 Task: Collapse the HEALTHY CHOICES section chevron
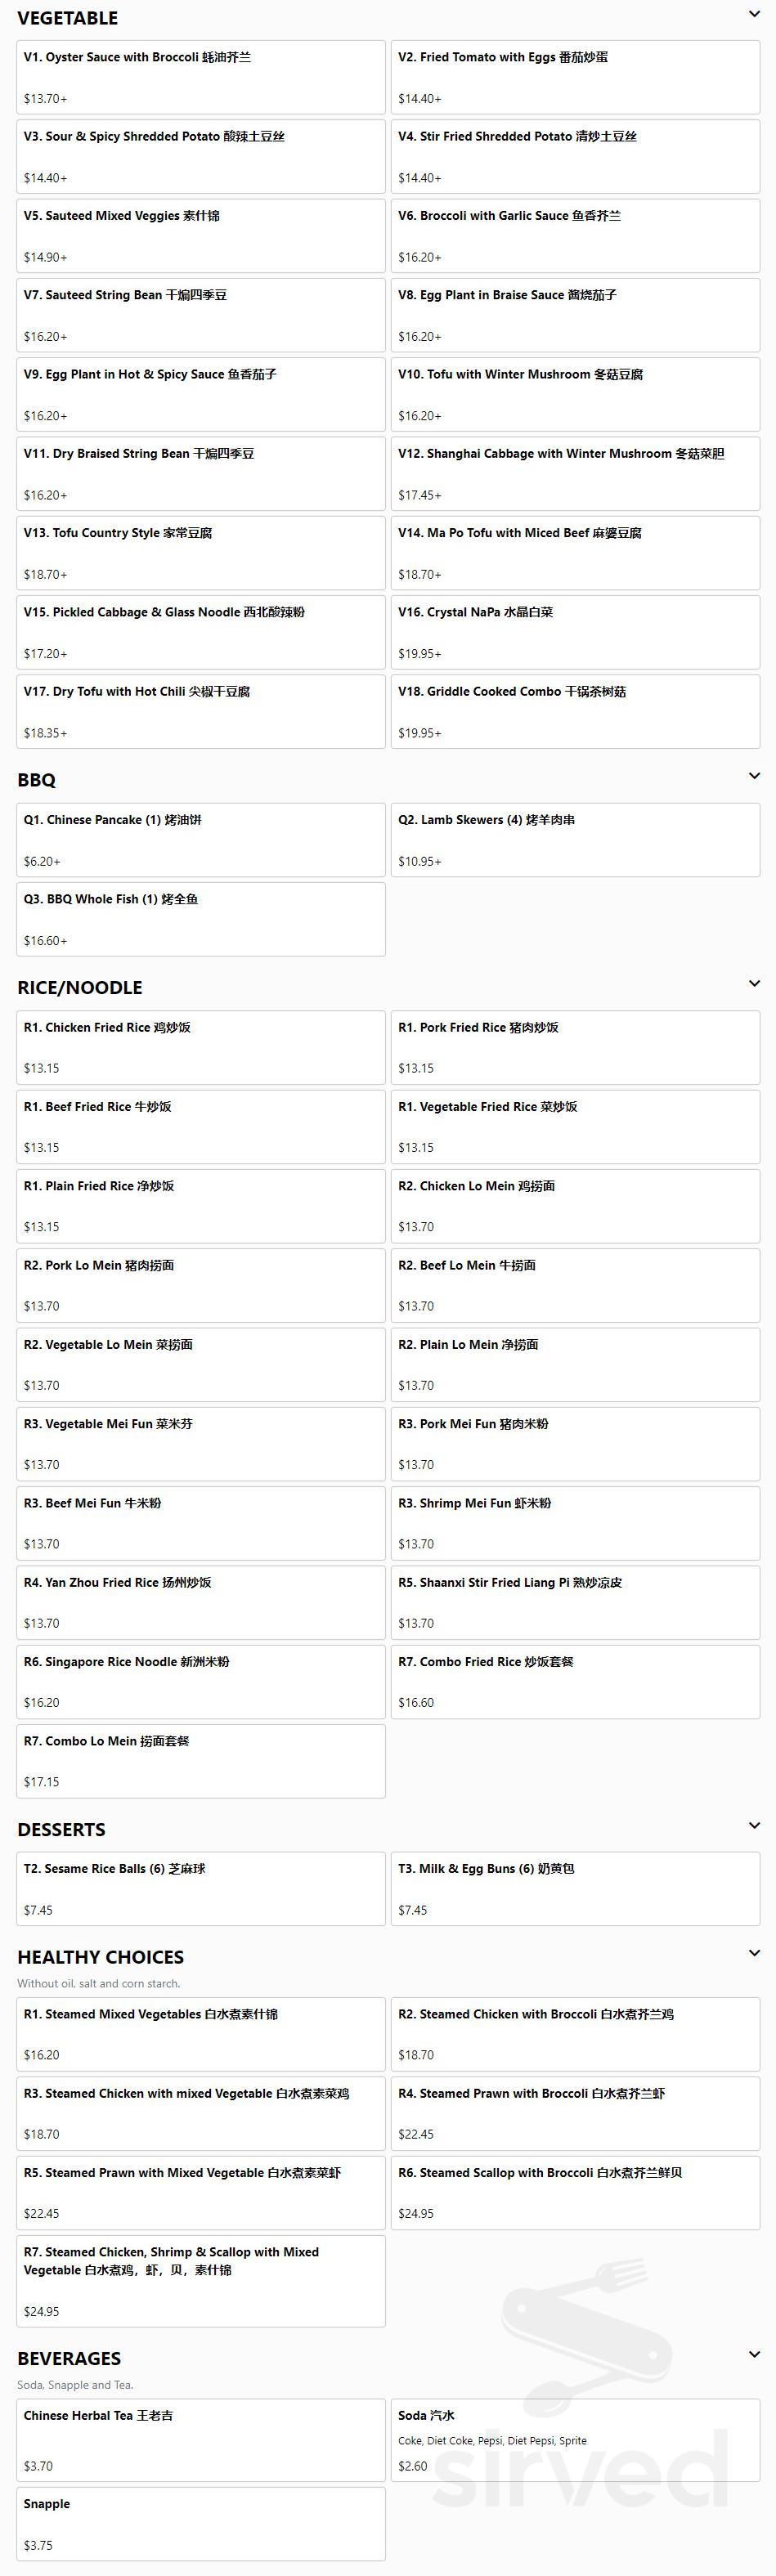[x=754, y=1952]
